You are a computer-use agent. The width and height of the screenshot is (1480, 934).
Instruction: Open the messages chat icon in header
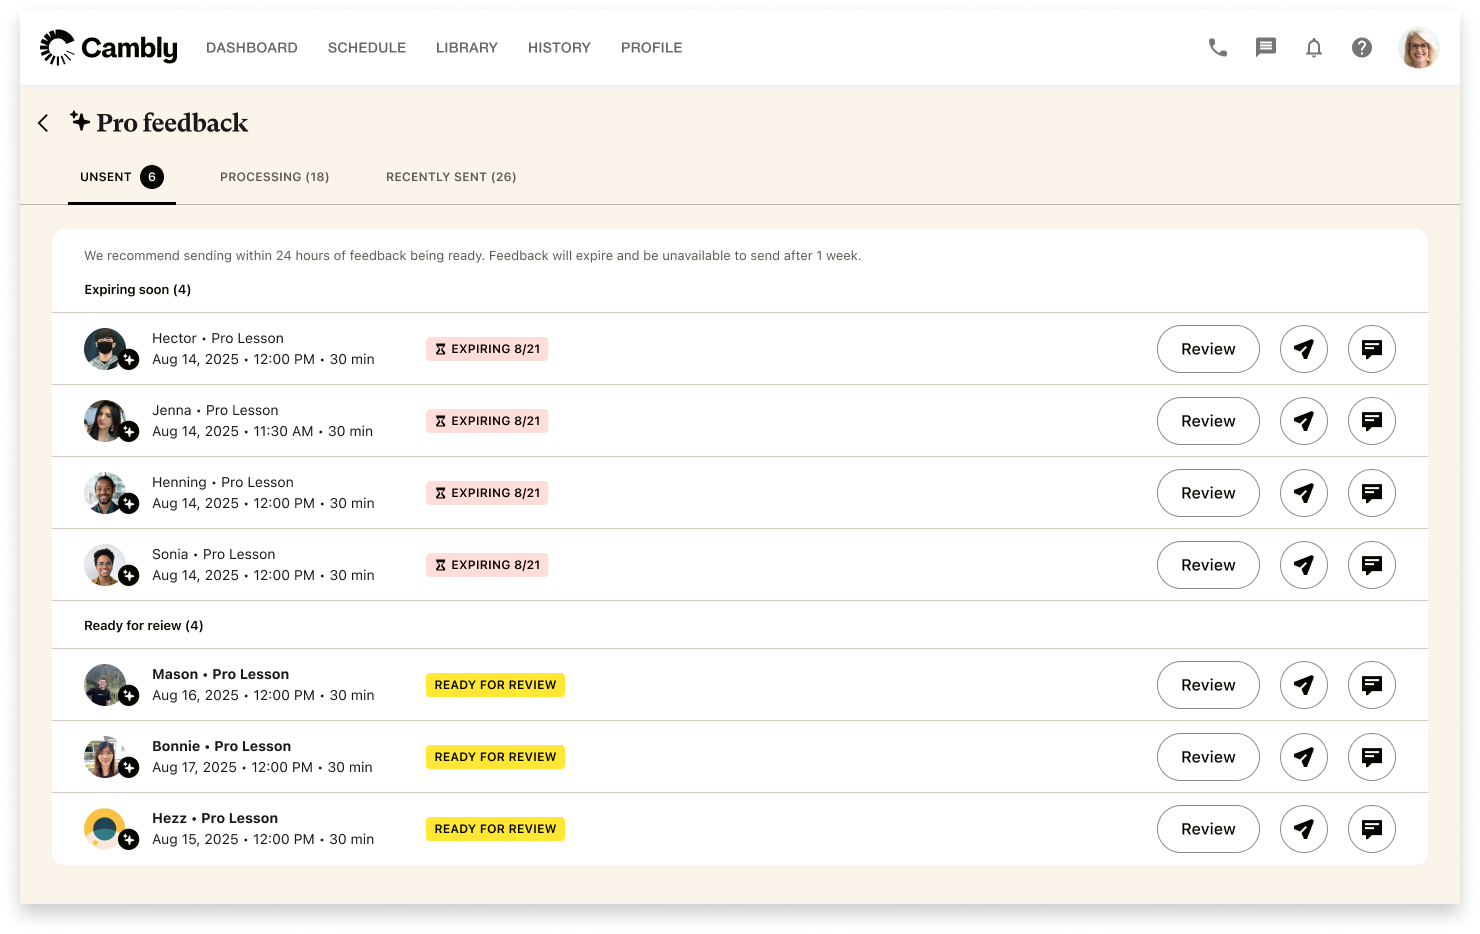[1266, 47]
